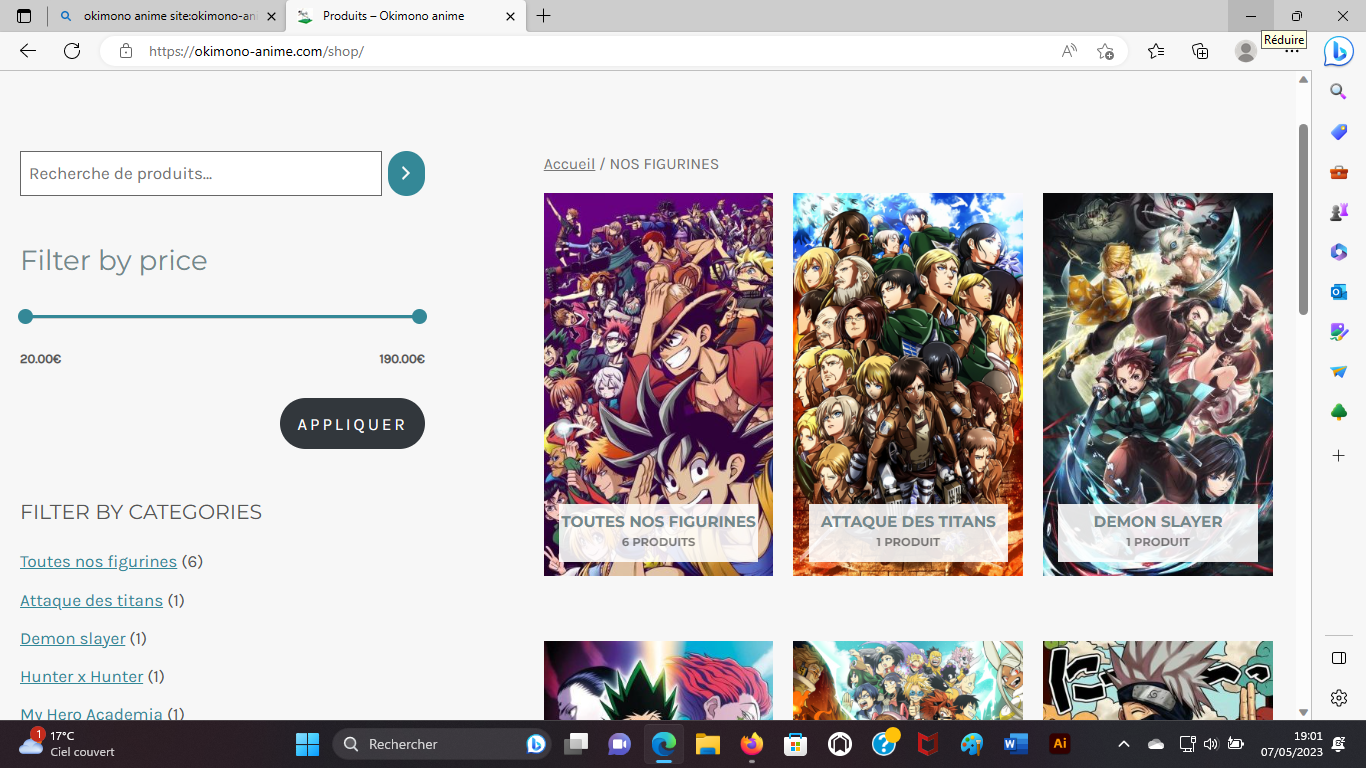This screenshot has width=1366, height=768.
Task: Click the browser refresh icon
Action: tap(72, 51)
